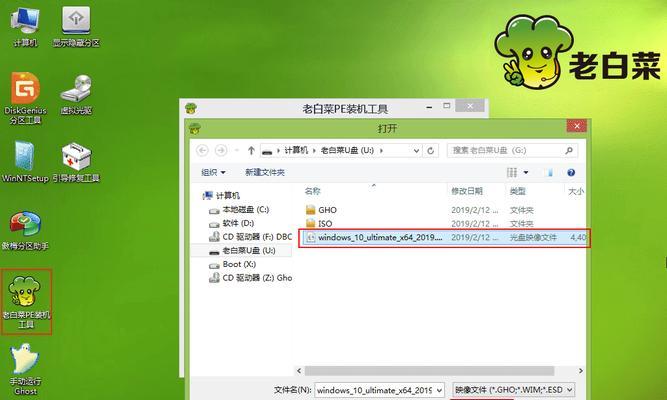
Task: Open the 文件名 combo box dropdown
Action: click(439, 390)
